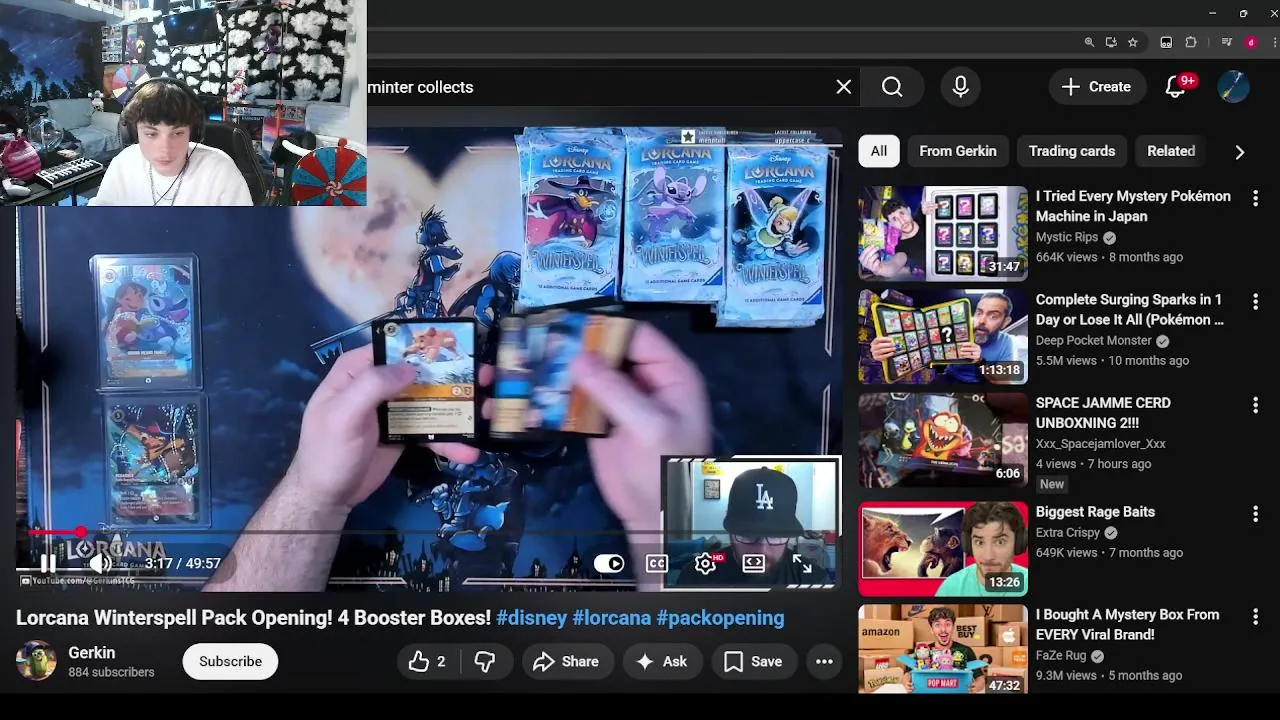Open the media controls icon in toolbar

tap(1227, 42)
